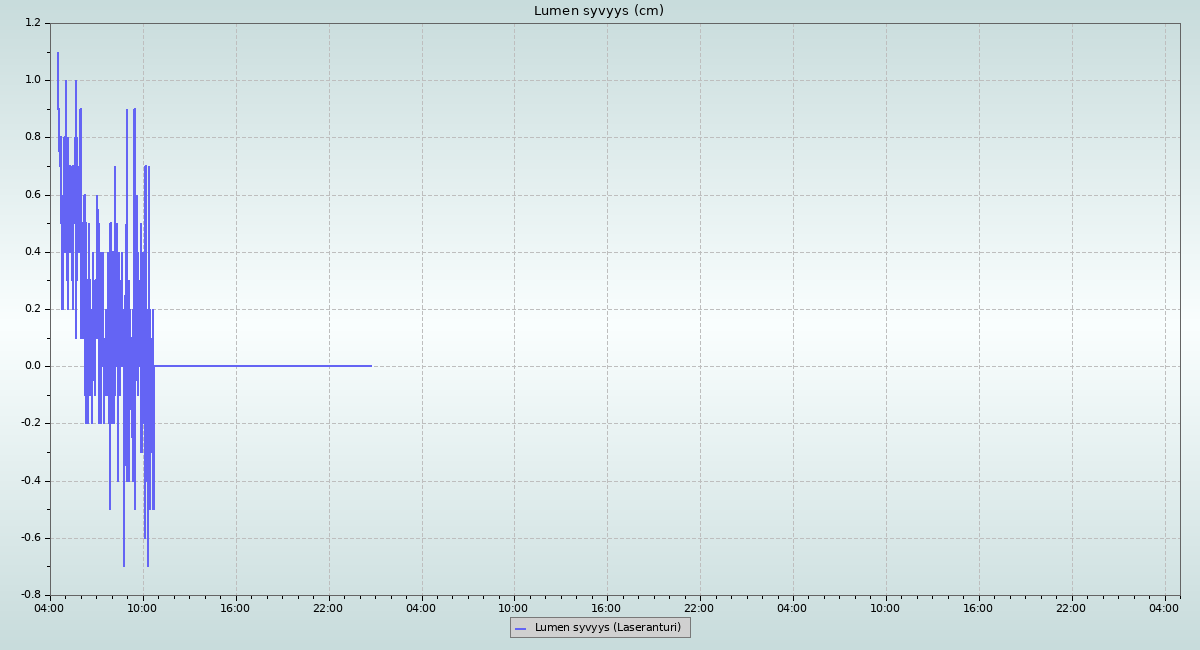Image resolution: width=1200 pixels, height=650 pixels.
Task: Click the 0.8 y-axis tick label
Action: tap(33, 137)
